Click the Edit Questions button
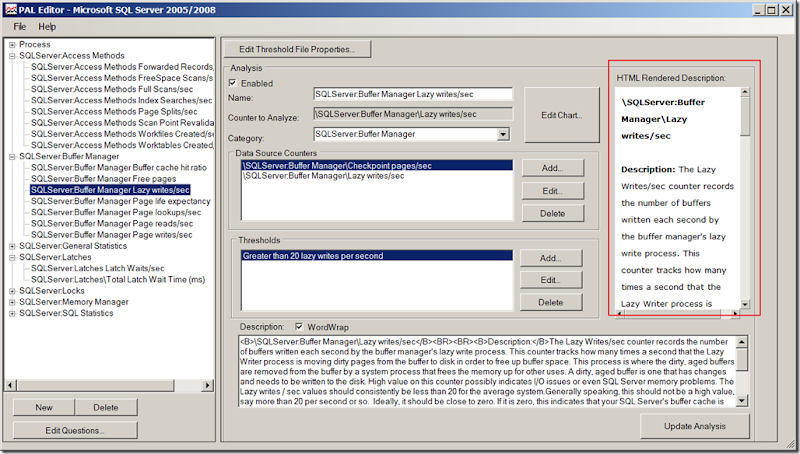 click(x=75, y=430)
